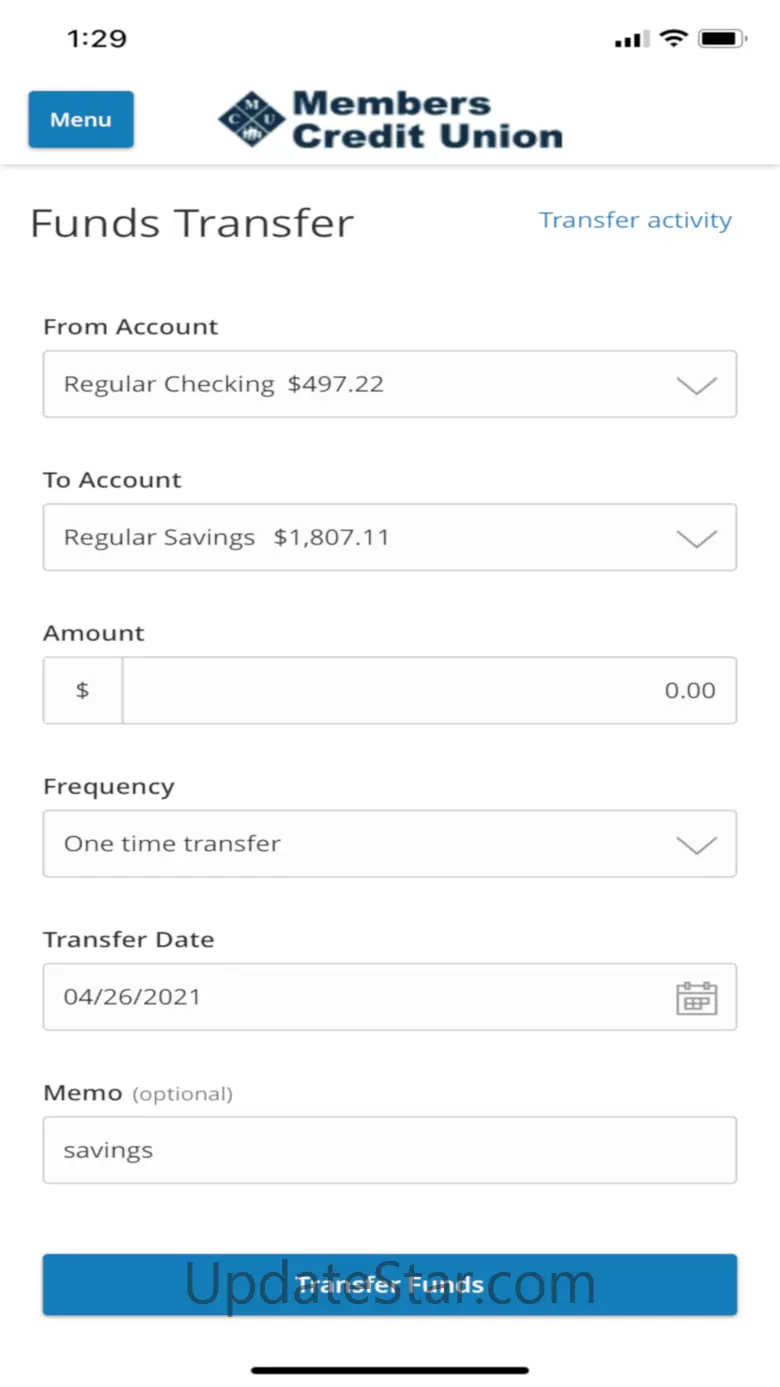The image size is (780, 1387).
Task: Expand the From Account dropdown chevron
Action: coord(696,385)
